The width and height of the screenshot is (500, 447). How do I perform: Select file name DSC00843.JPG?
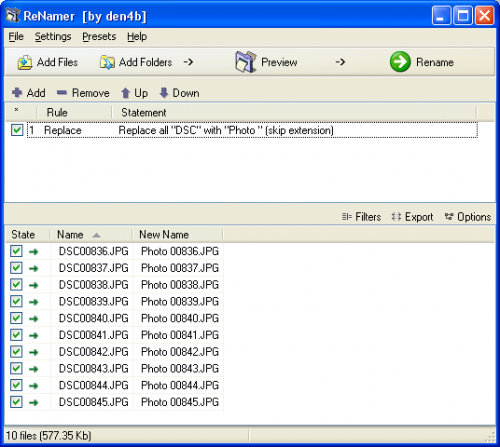pyautogui.click(x=94, y=369)
